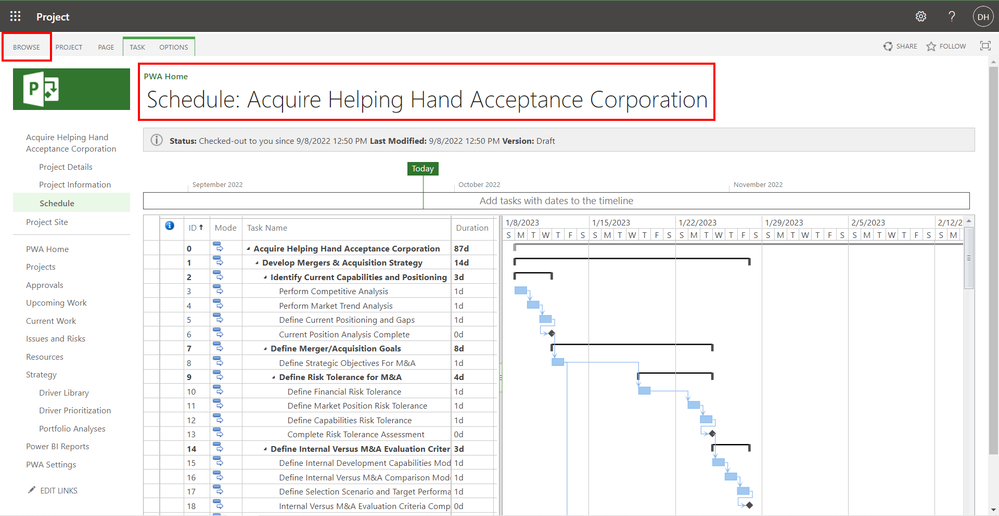This screenshot has height=516, width=999.
Task: Click the pencil icon beside EDIT LINKS
Action: (x=32, y=490)
